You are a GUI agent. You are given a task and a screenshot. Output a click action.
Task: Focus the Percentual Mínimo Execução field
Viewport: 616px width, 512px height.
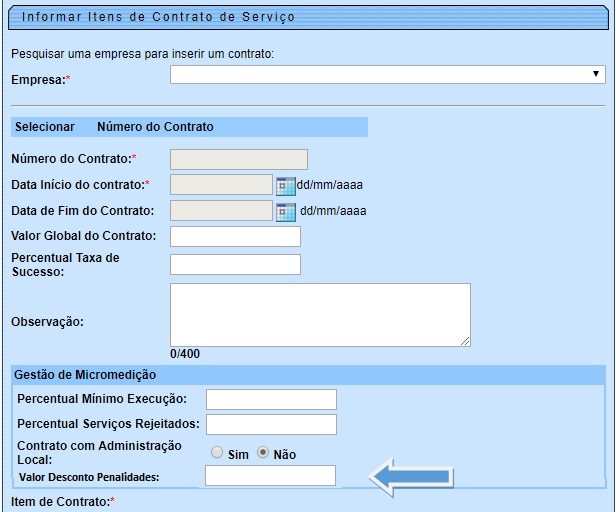271,399
